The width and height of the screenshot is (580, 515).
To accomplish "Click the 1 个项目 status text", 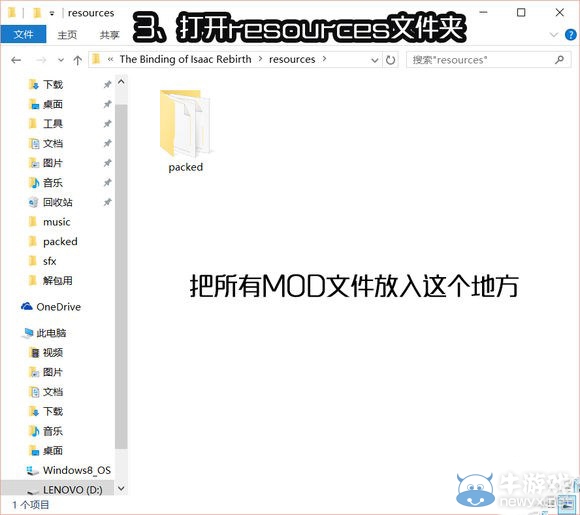I will (30, 505).
